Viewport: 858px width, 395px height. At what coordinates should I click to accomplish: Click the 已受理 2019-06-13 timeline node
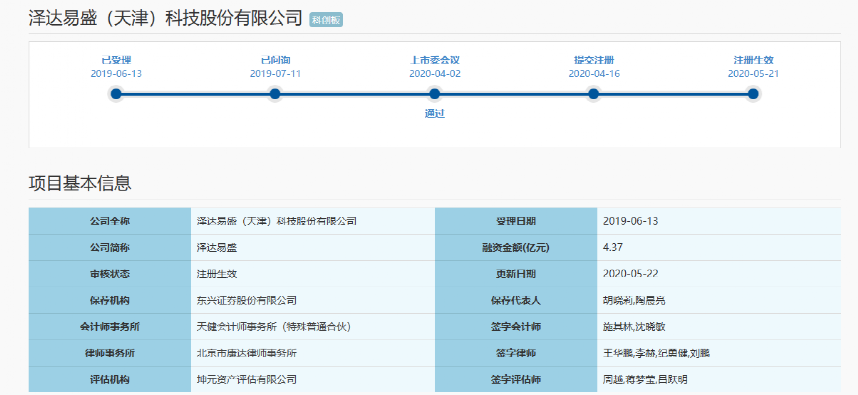coord(116,94)
